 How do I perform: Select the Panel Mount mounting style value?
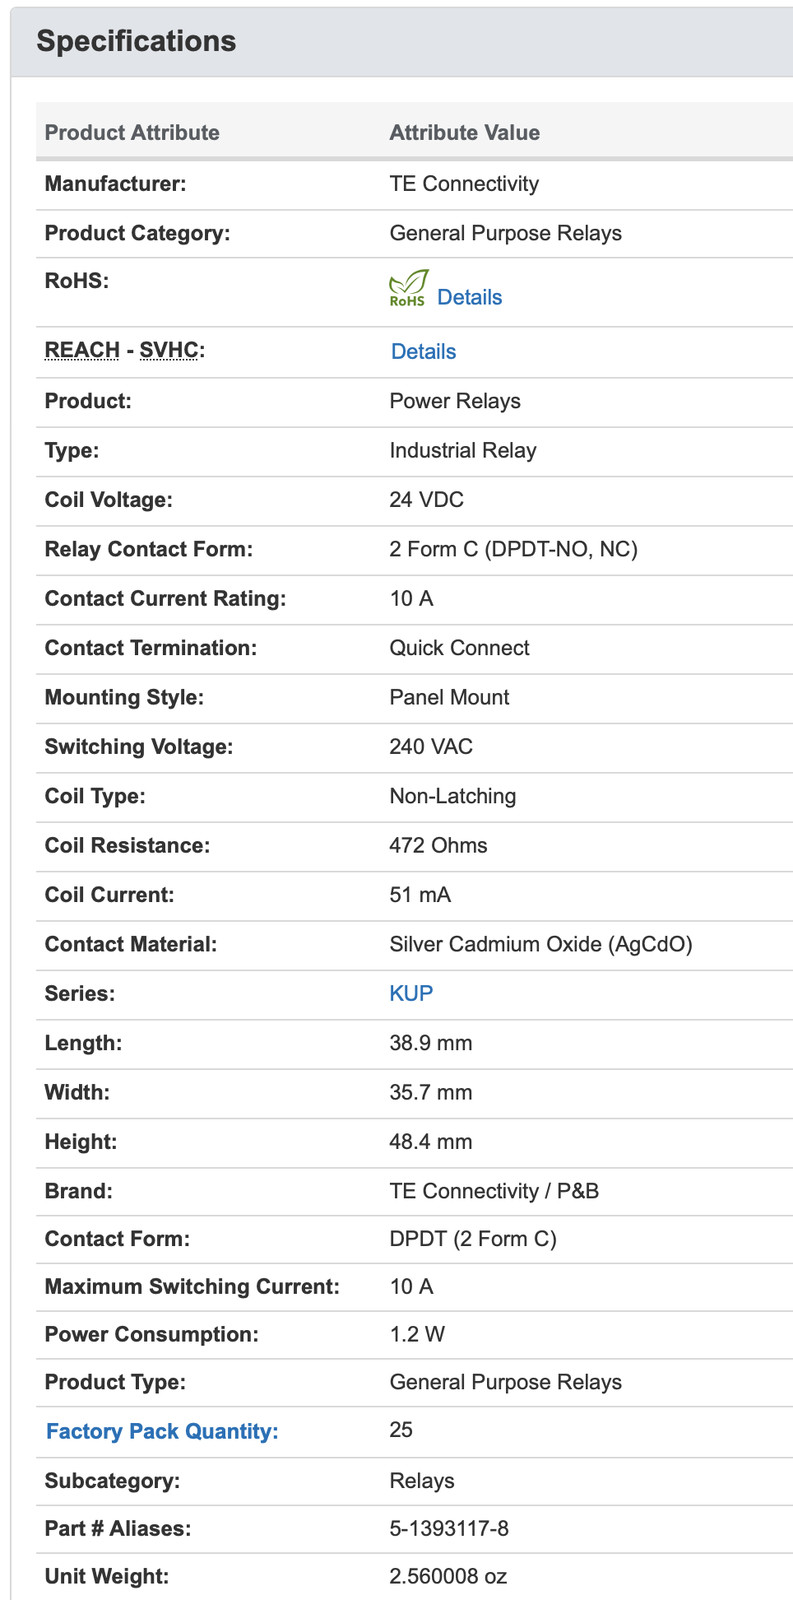pos(449,697)
